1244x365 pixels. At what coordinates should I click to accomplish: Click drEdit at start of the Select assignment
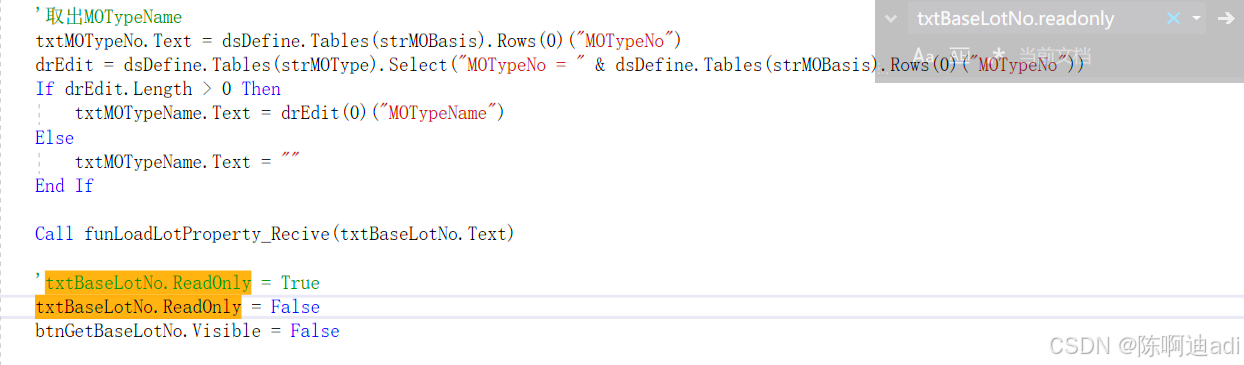[64, 65]
